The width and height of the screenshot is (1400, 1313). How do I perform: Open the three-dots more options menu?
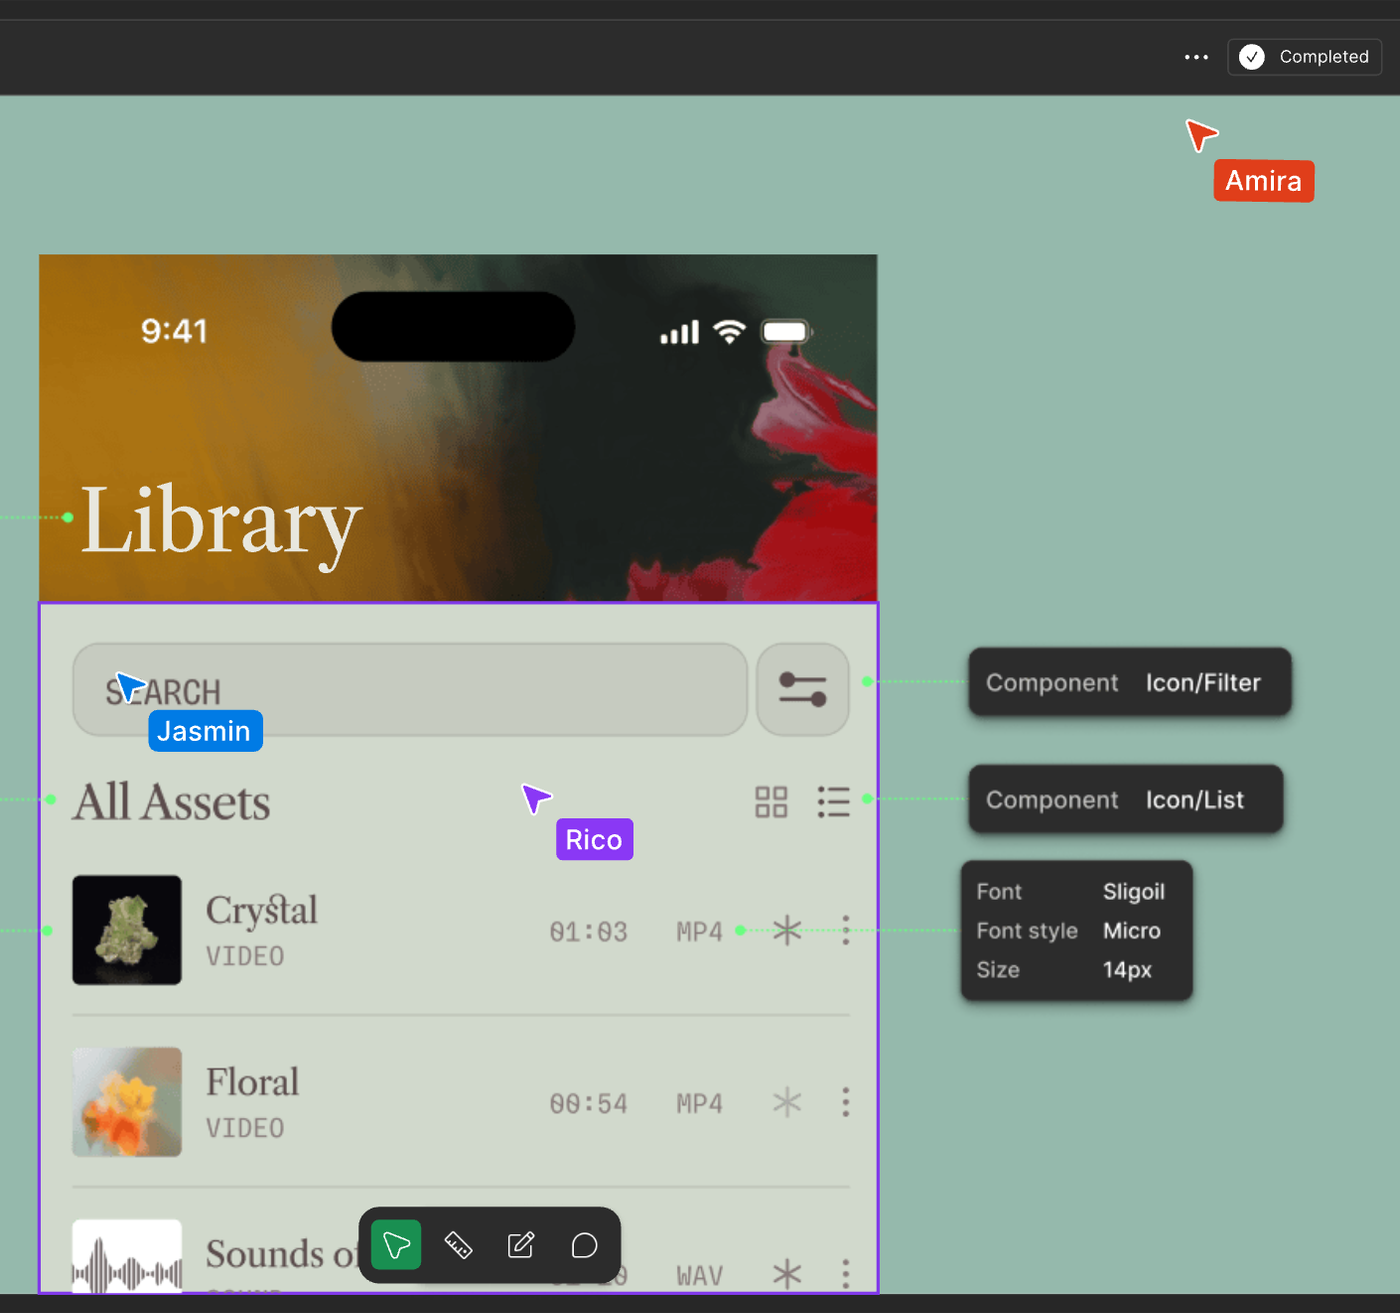click(x=1196, y=57)
